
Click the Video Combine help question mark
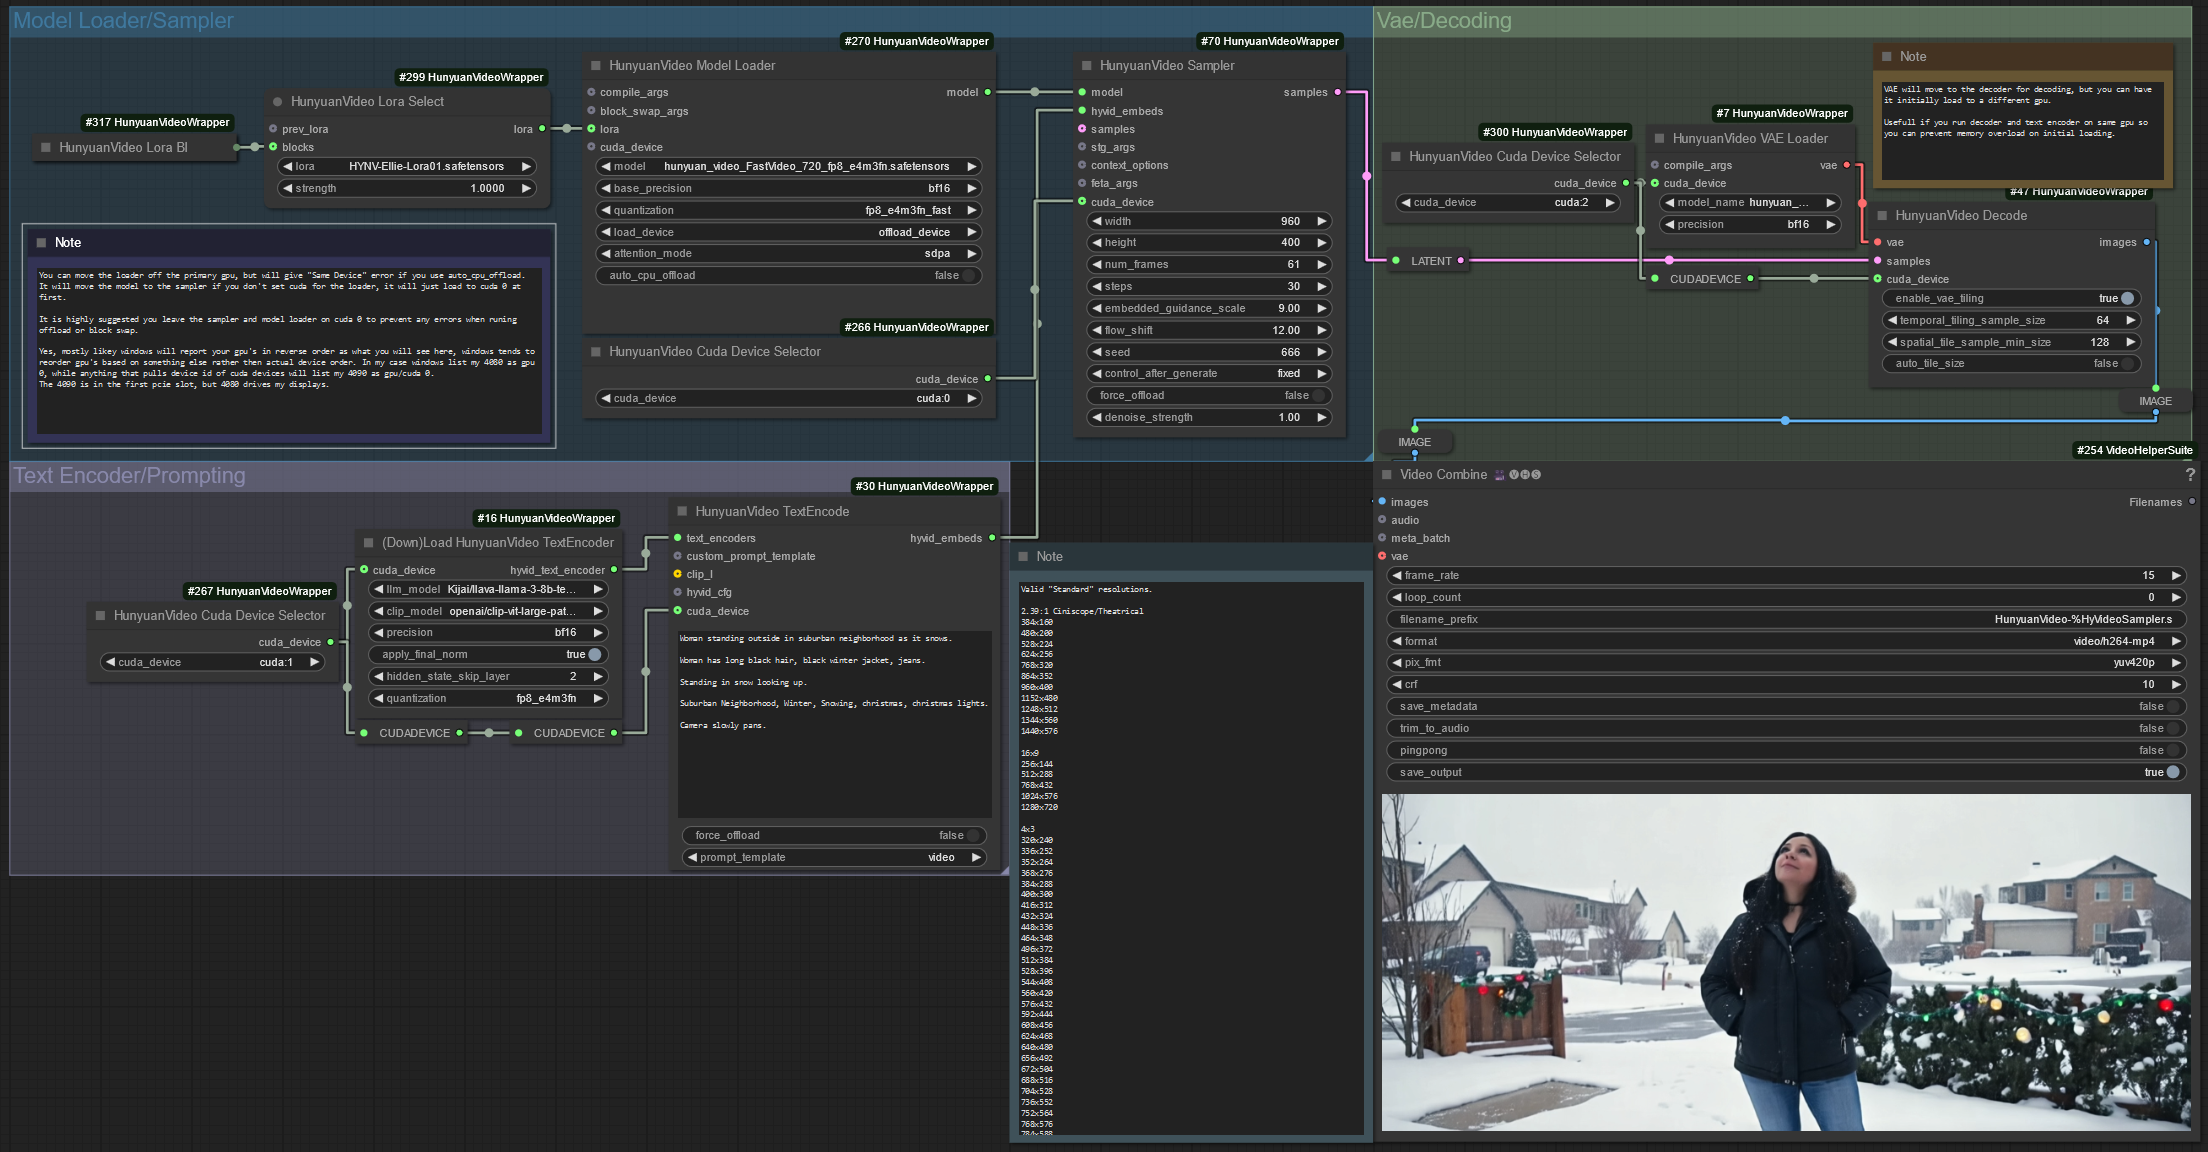[x=2190, y=475]
